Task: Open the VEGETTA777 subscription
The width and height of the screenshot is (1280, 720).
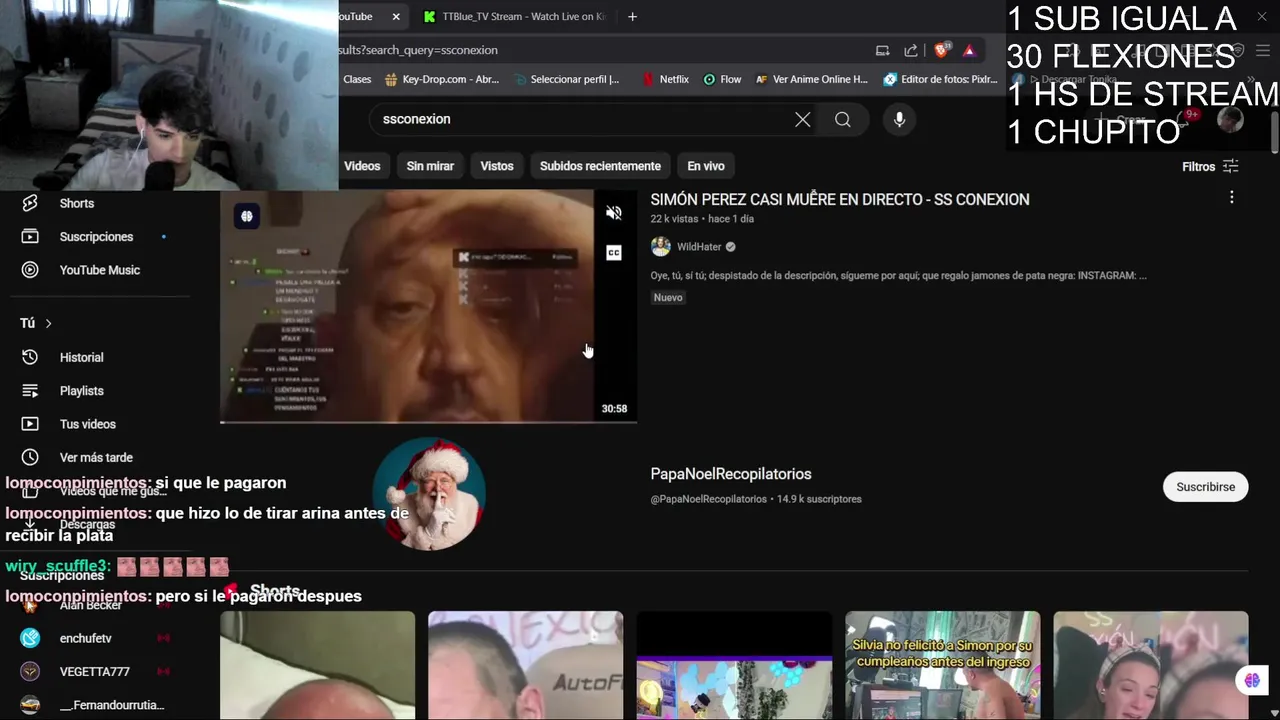Action: coord(95,671)
